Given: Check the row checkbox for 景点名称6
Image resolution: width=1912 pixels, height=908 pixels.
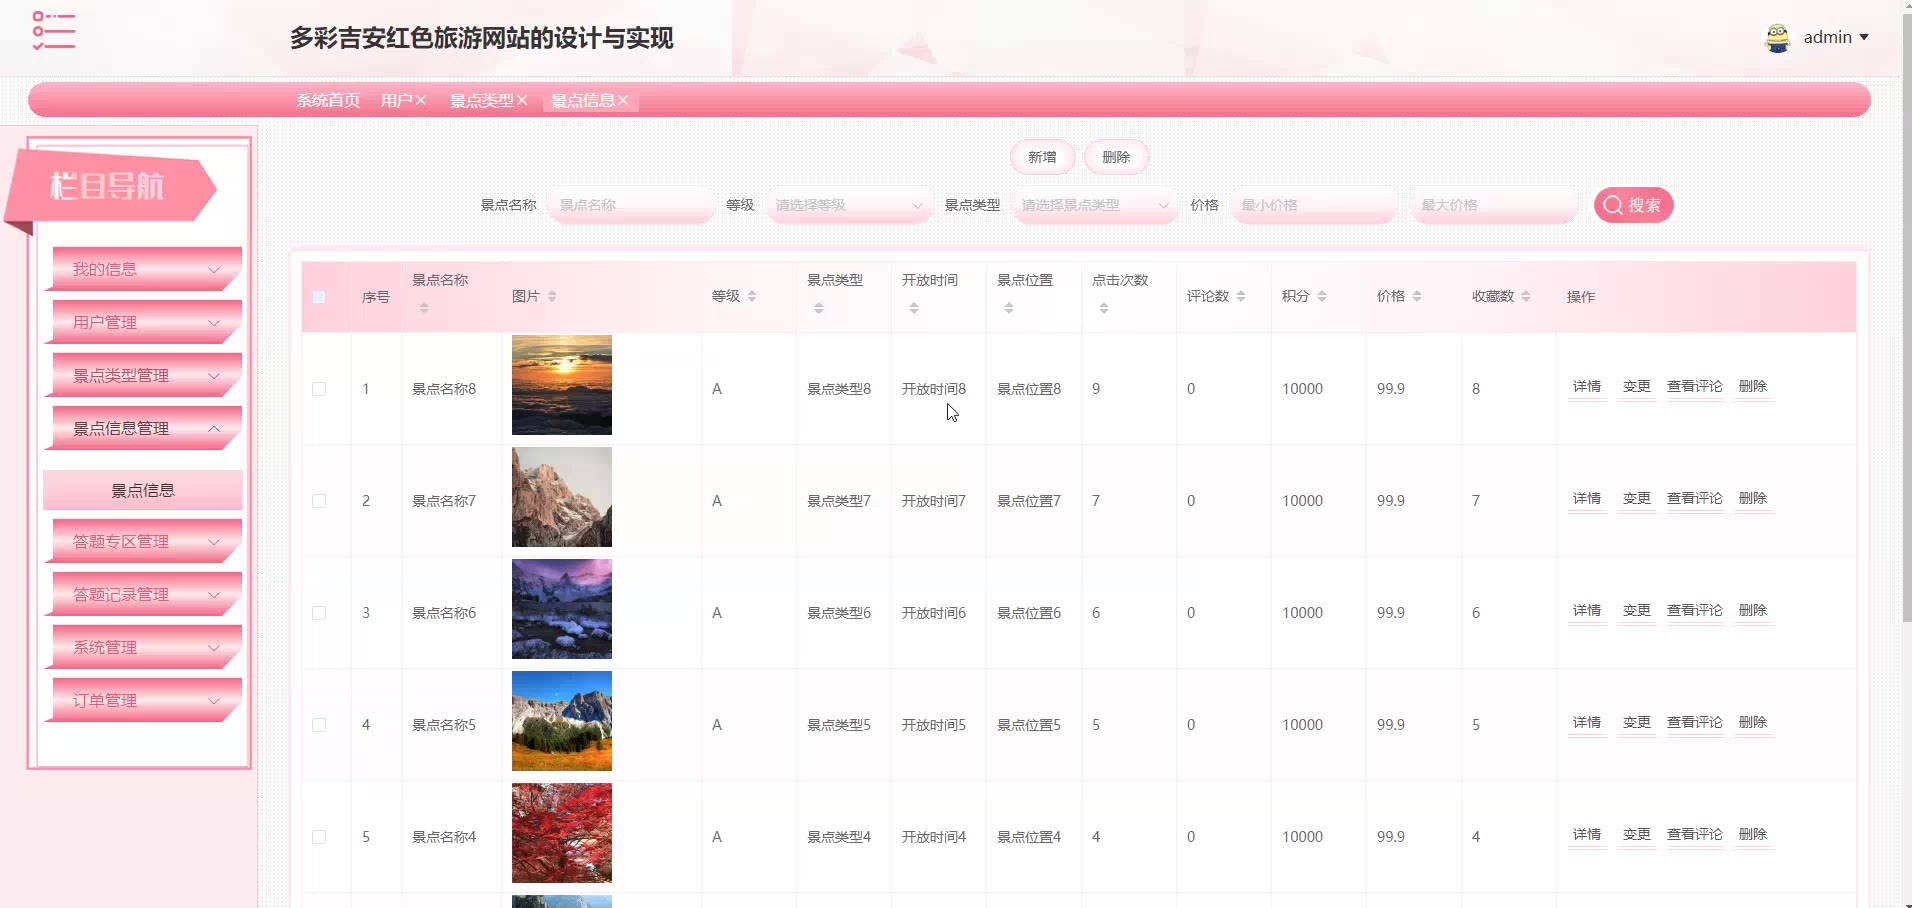Looking at the screenshot, I should (319, 613).
